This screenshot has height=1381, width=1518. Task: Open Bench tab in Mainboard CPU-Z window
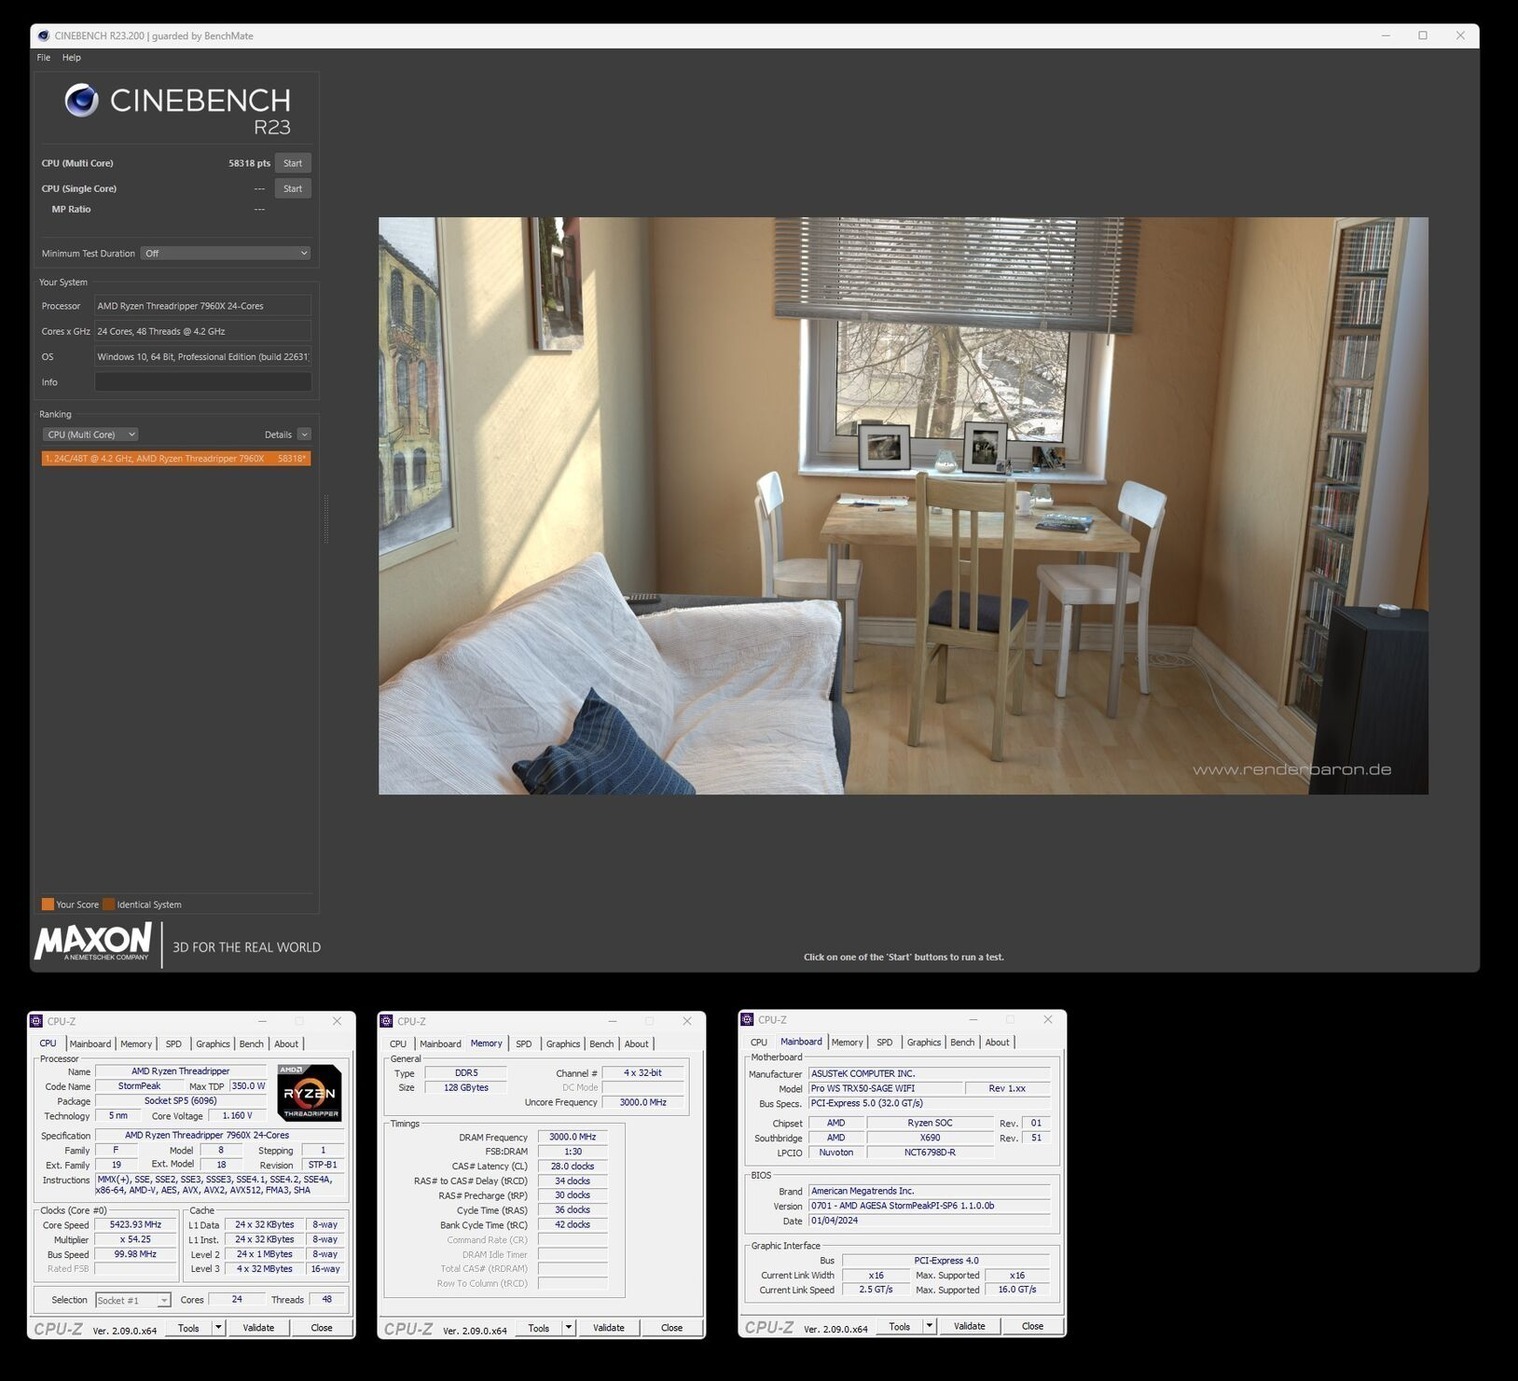(962, 1042)
